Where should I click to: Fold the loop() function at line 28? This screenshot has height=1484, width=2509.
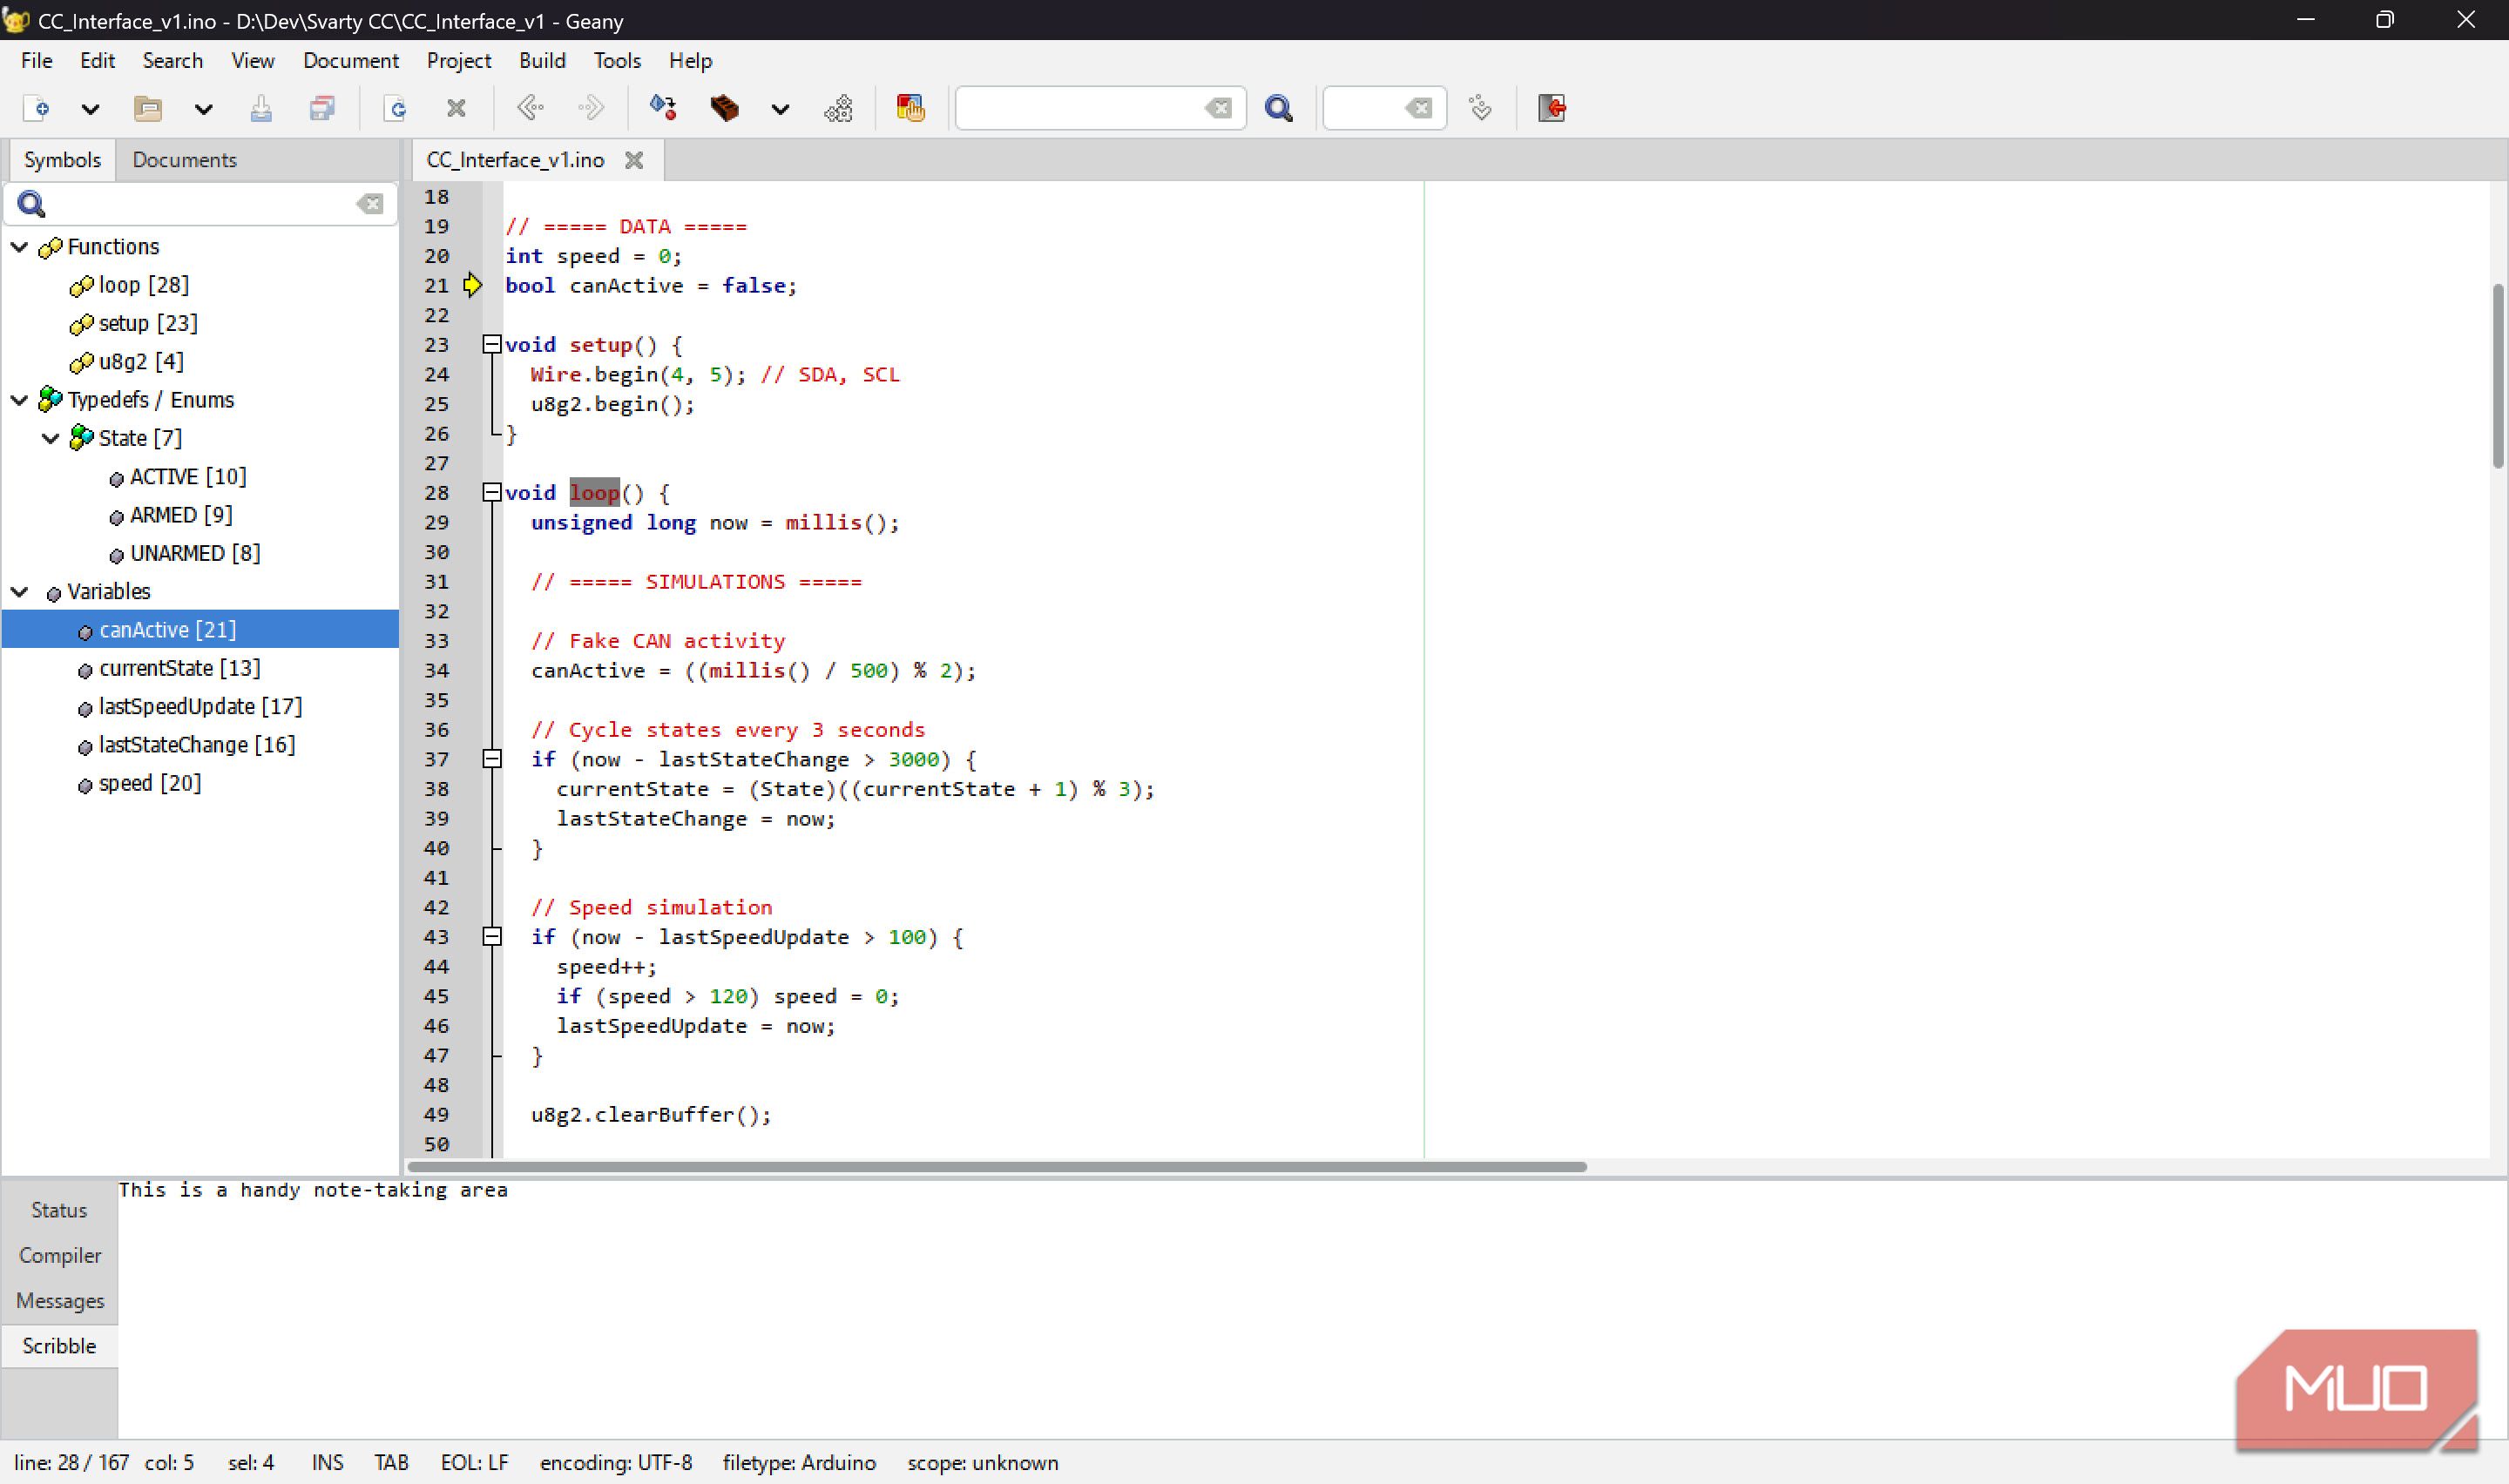coord(491,493)
